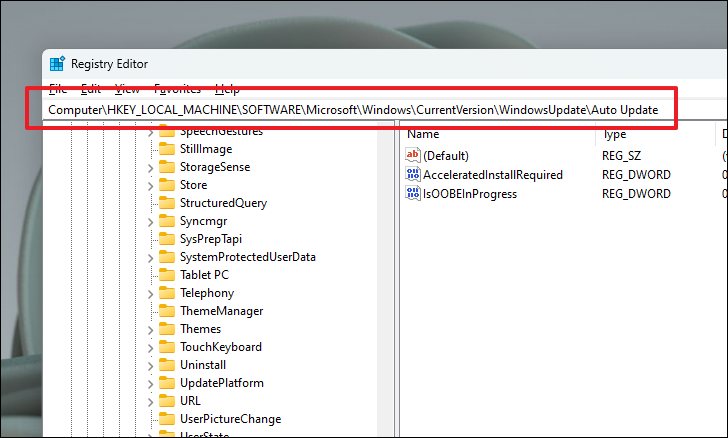Select the (Default) value name

pyautogui.click(x=446, y=156)
